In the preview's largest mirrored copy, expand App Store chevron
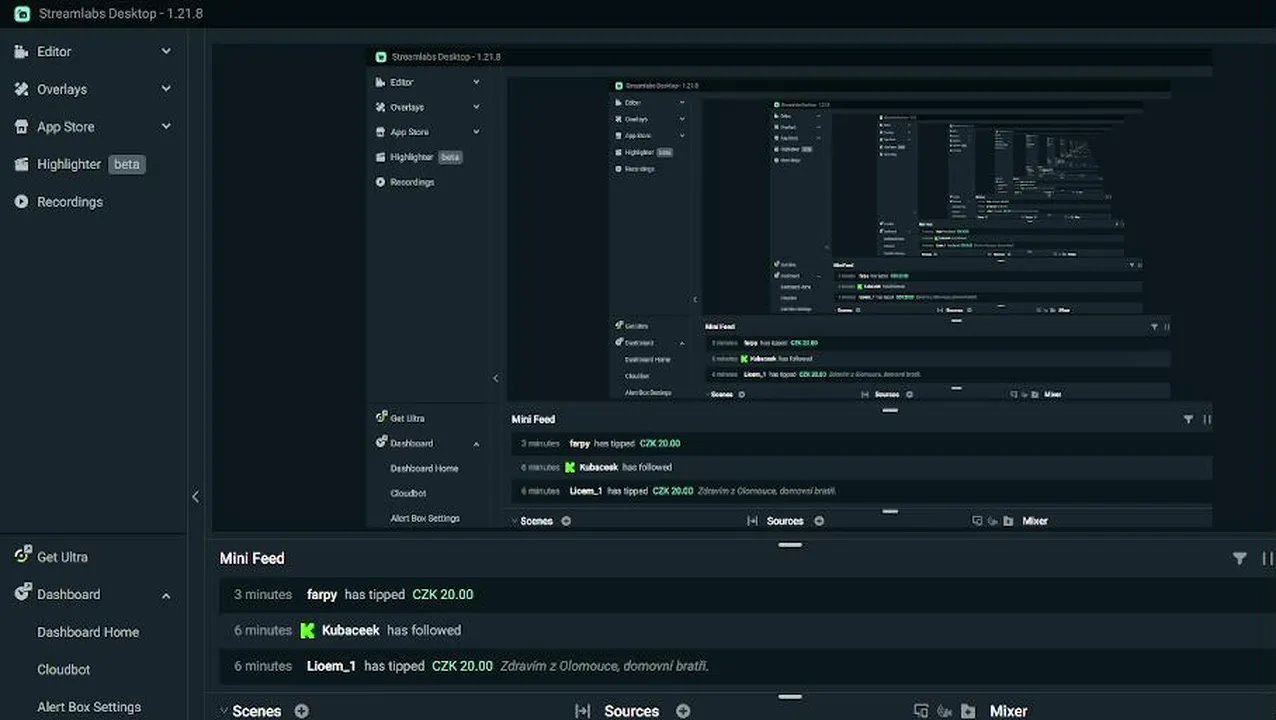 (x=476, y=132)
